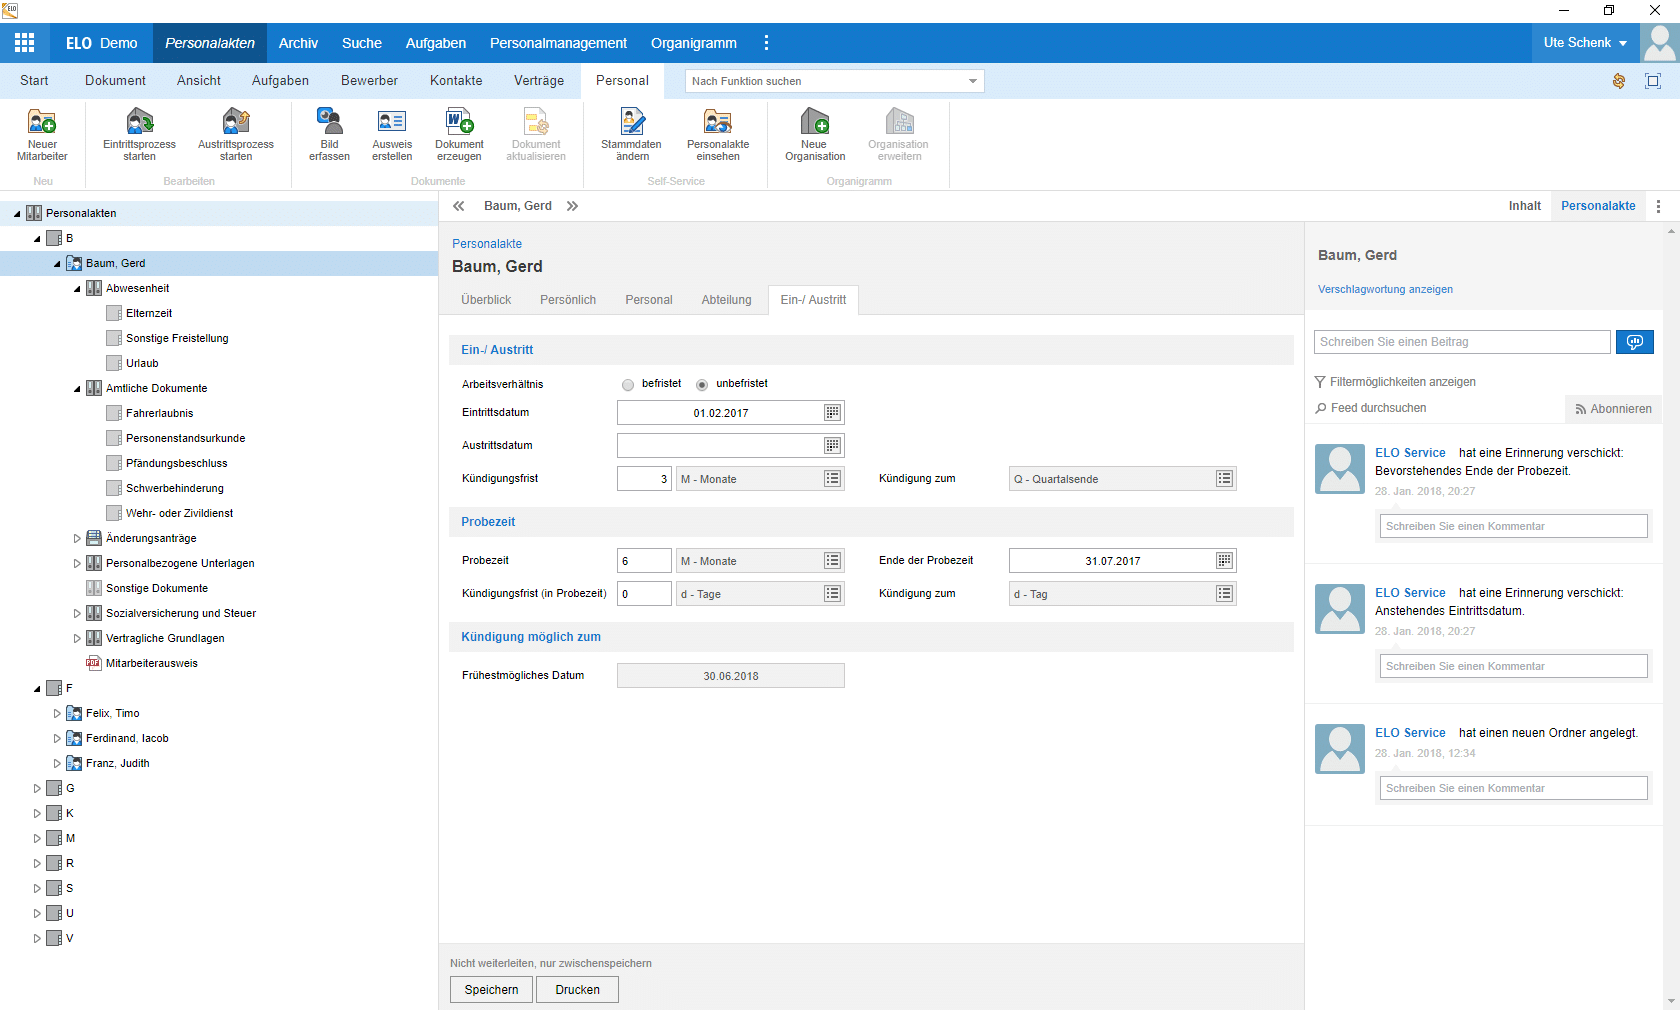1680x1010 pixels.
Task: Click the first ELO Service author link
Action: pos(1410,453)
